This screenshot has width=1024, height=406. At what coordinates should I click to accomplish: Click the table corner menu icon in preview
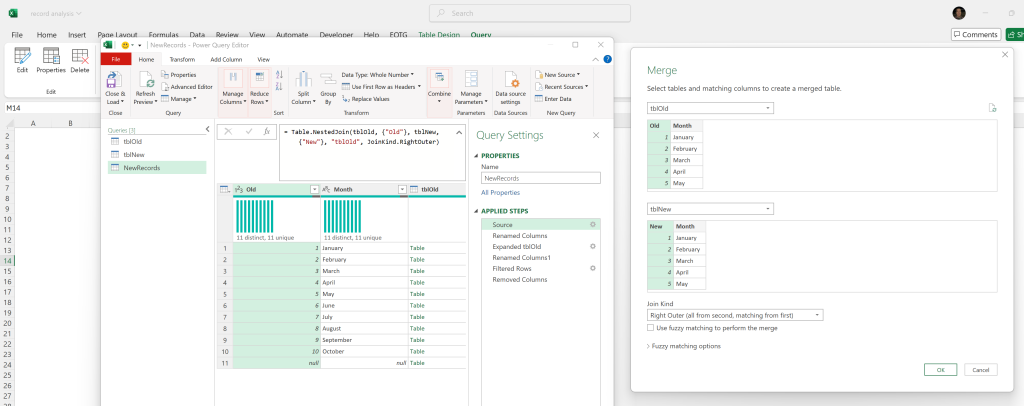(224, 189)
